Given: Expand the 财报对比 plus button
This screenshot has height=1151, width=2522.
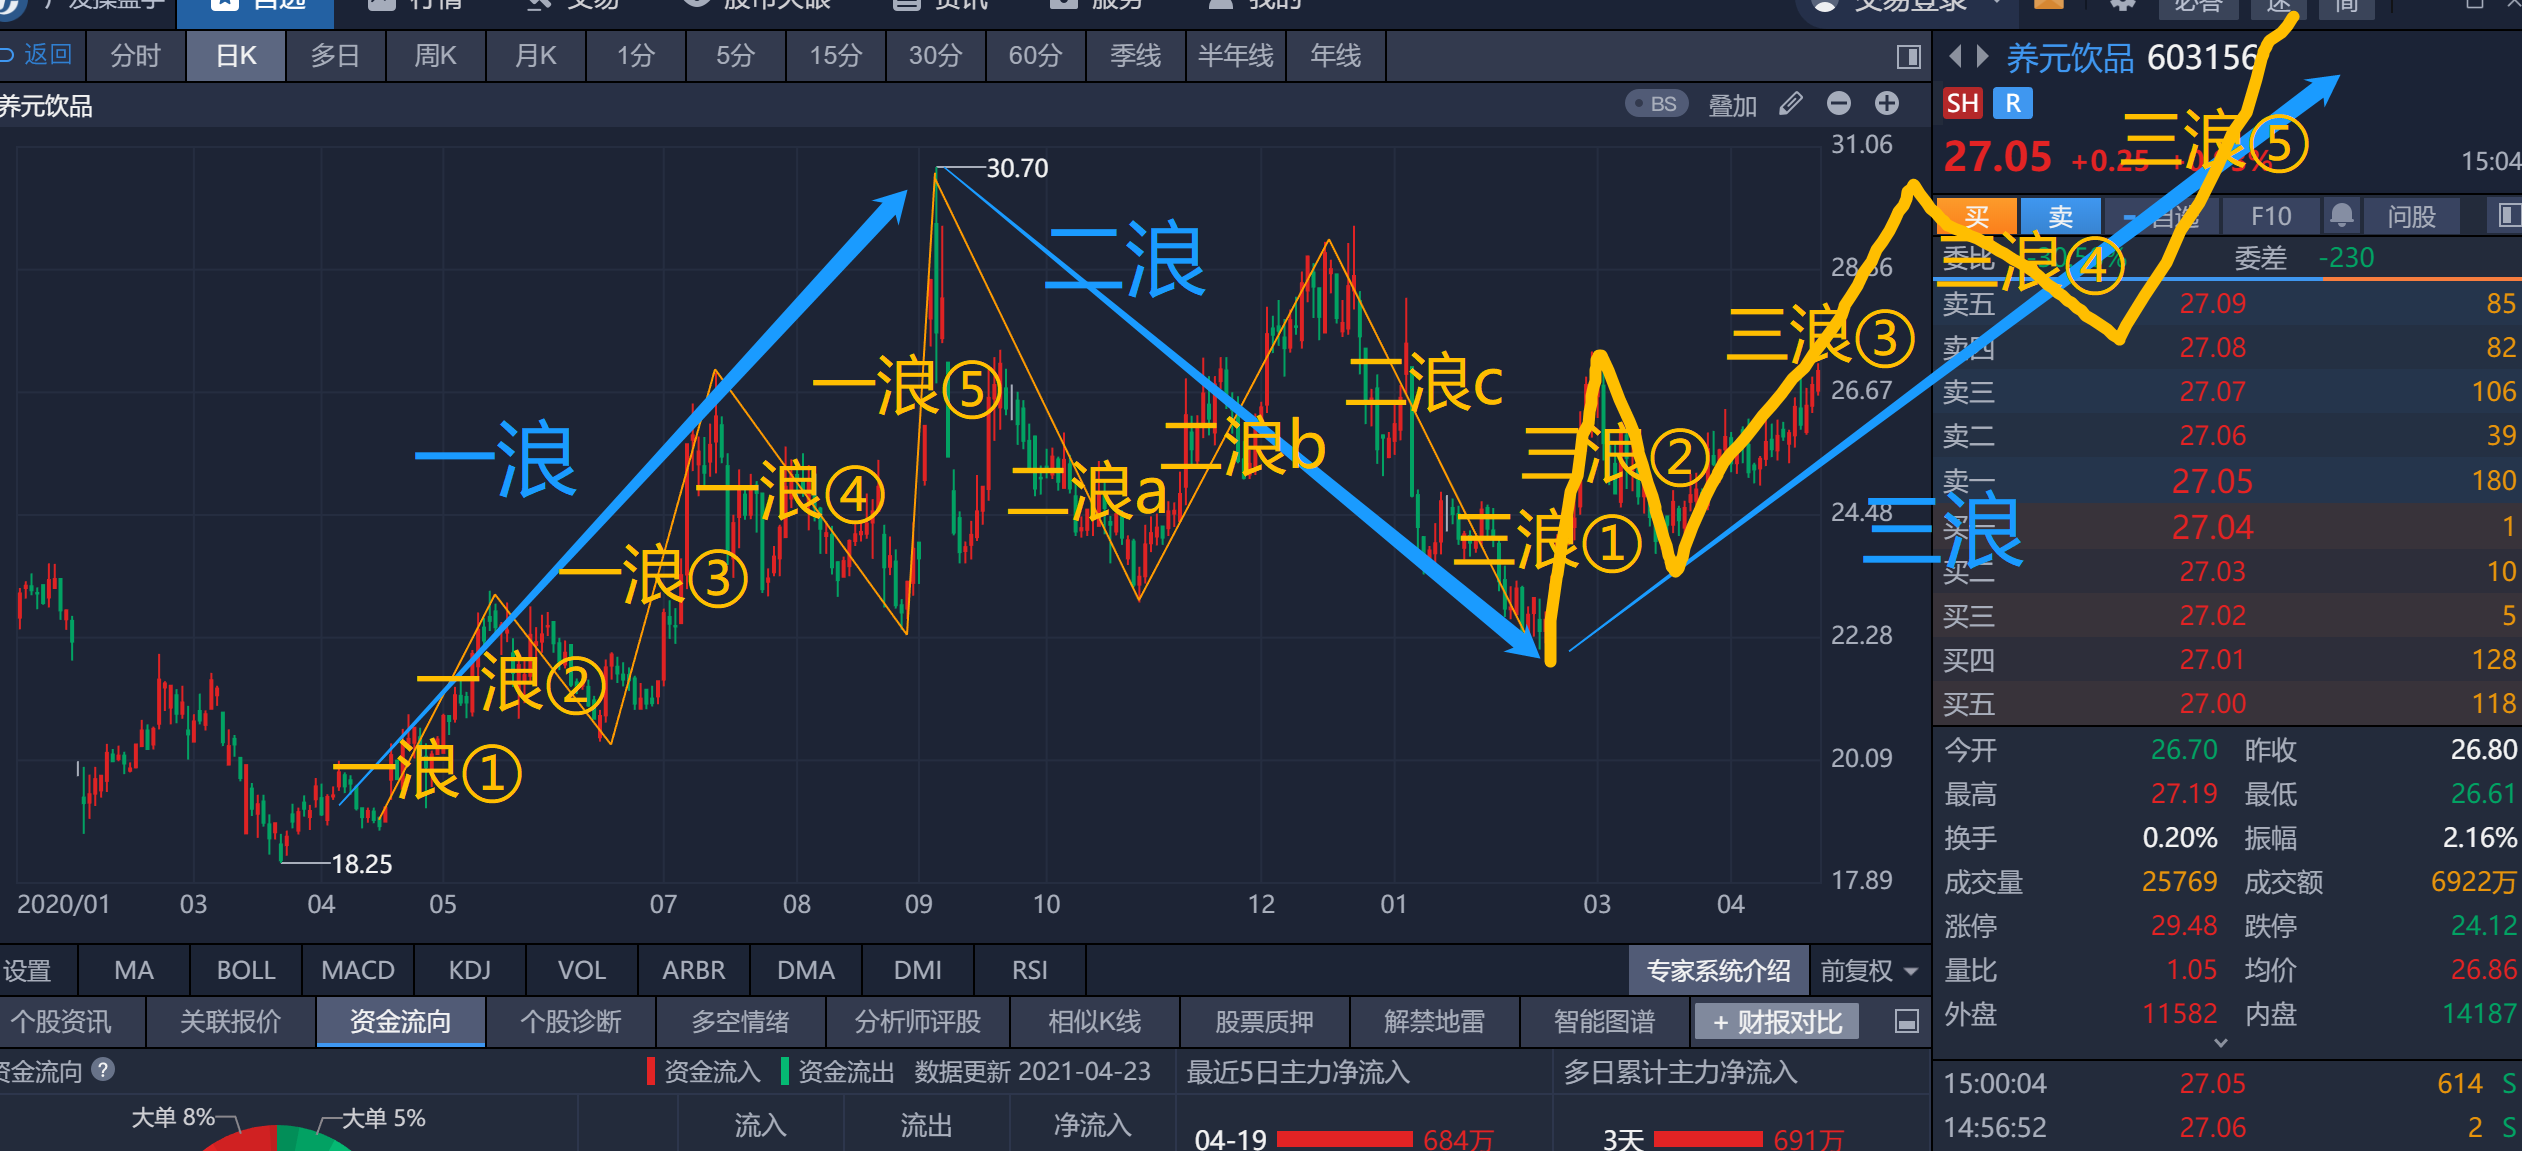Looking at the screenshot, I should (1776, 1022).
